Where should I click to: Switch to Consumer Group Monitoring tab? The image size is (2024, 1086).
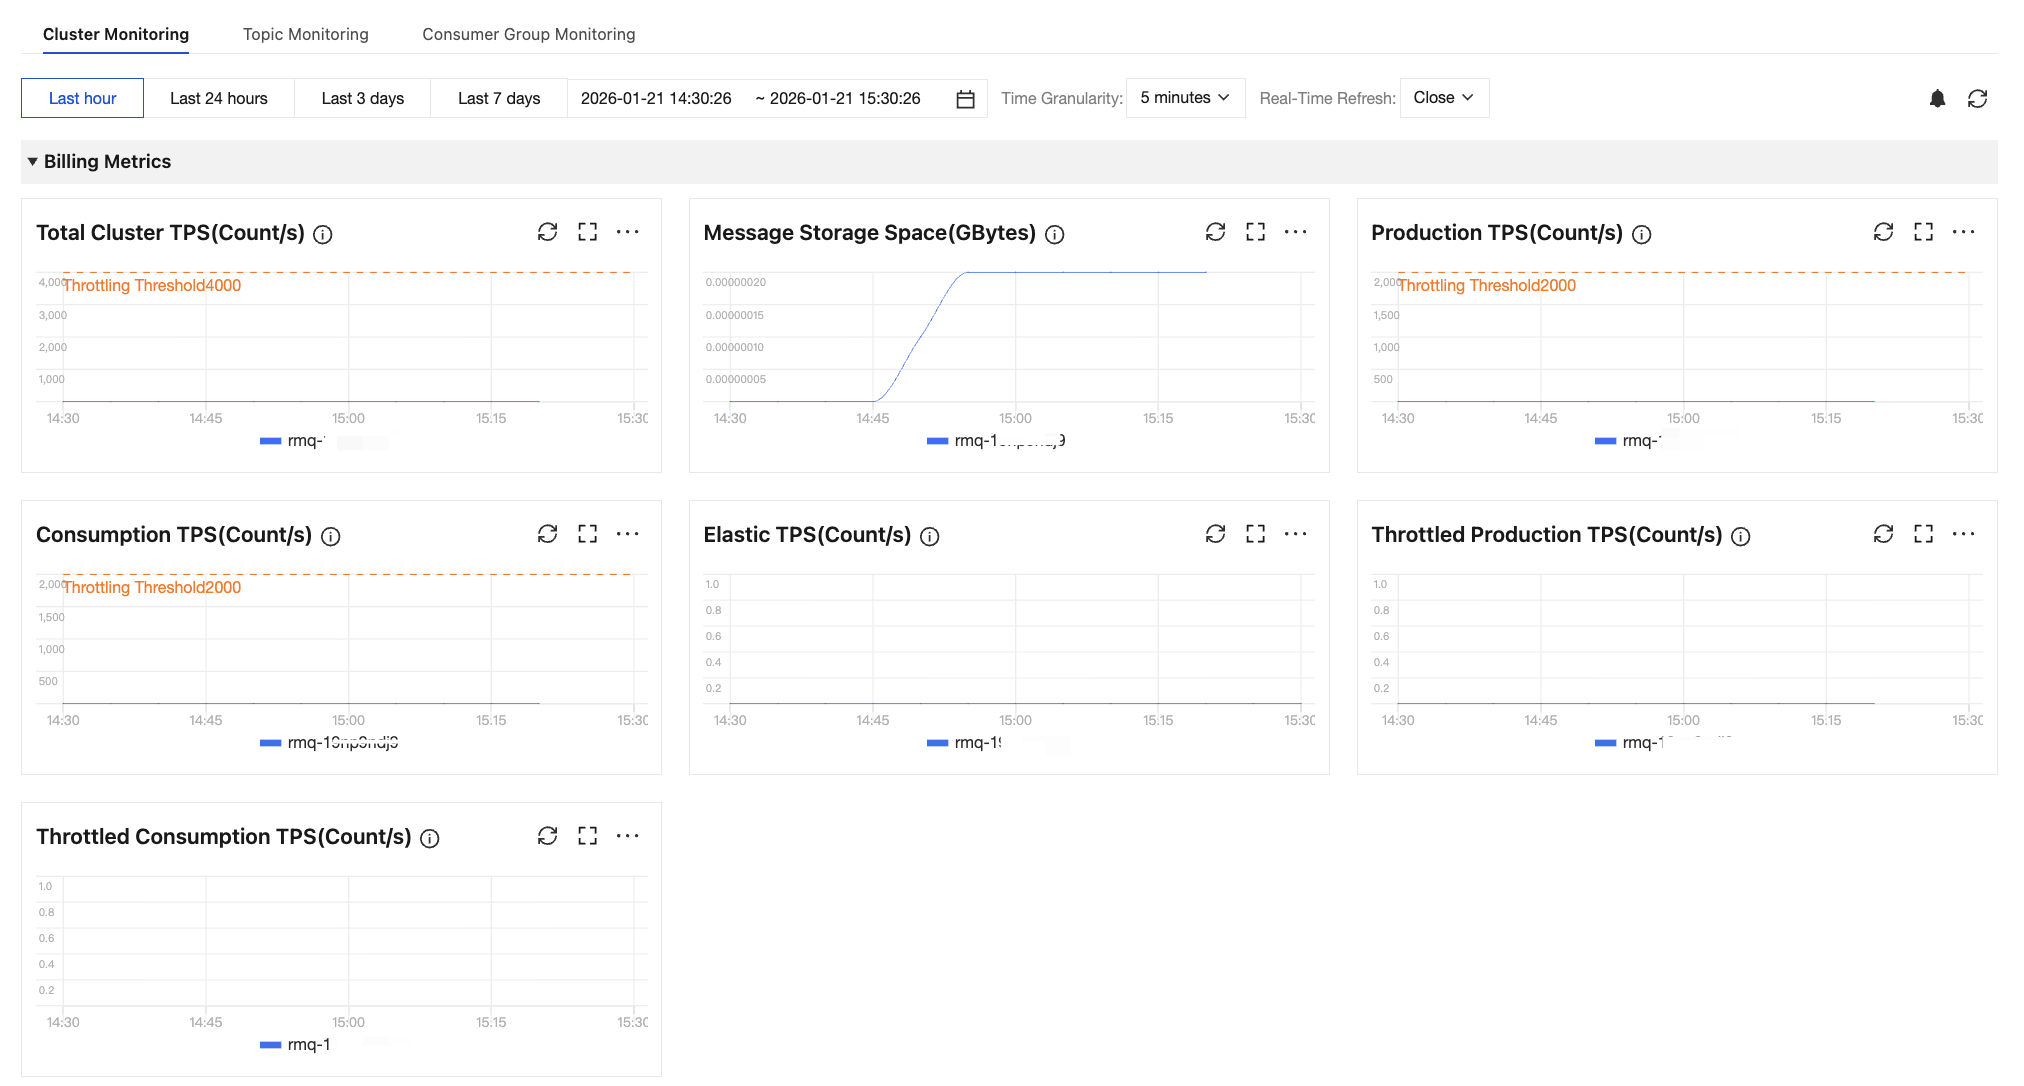(528, 34)
